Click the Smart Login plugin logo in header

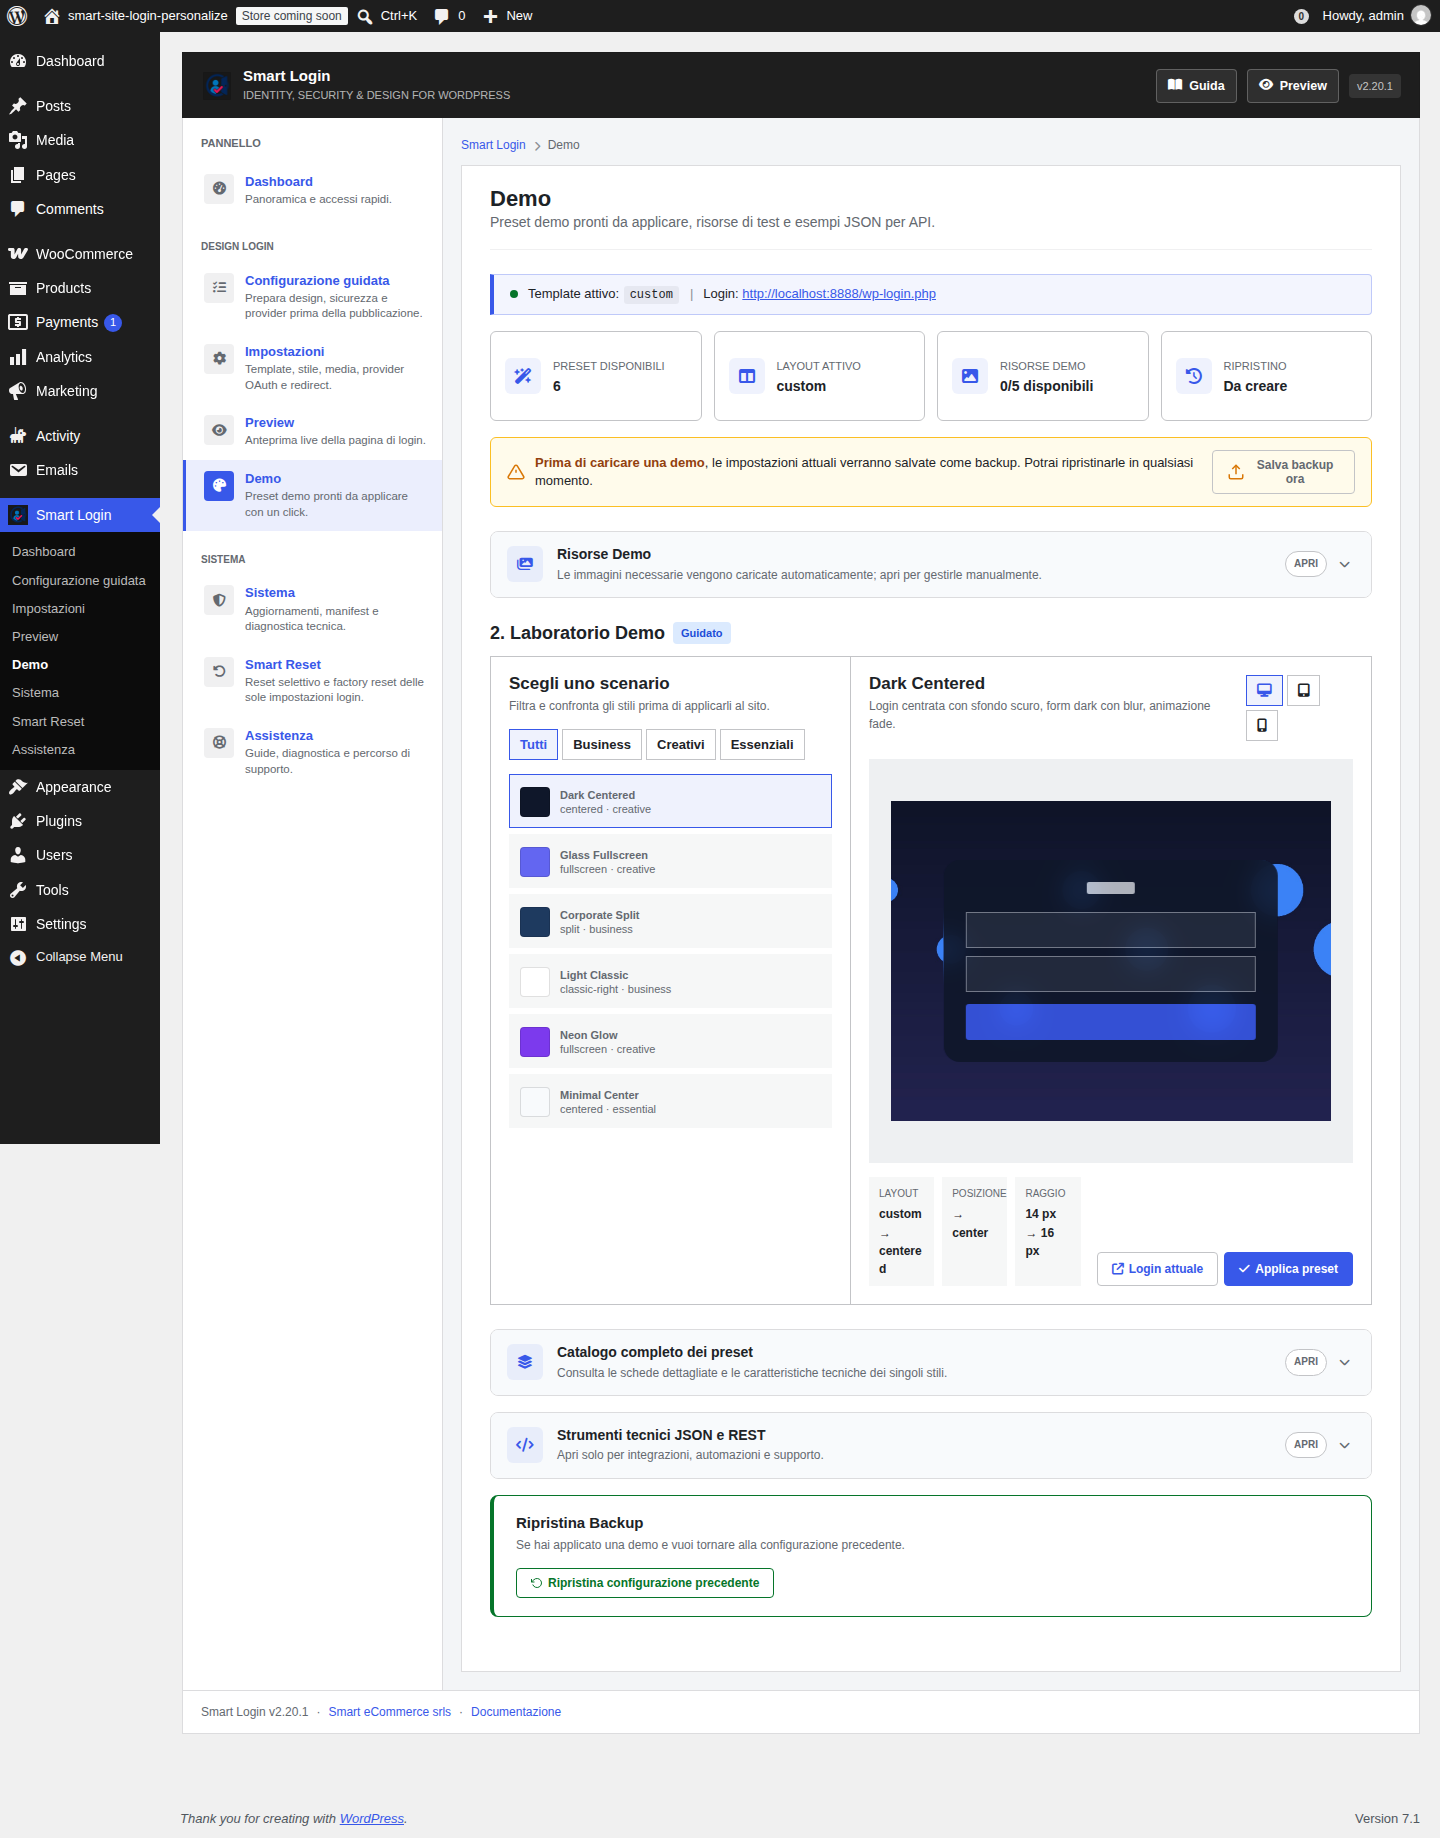(x=217, y=85)
